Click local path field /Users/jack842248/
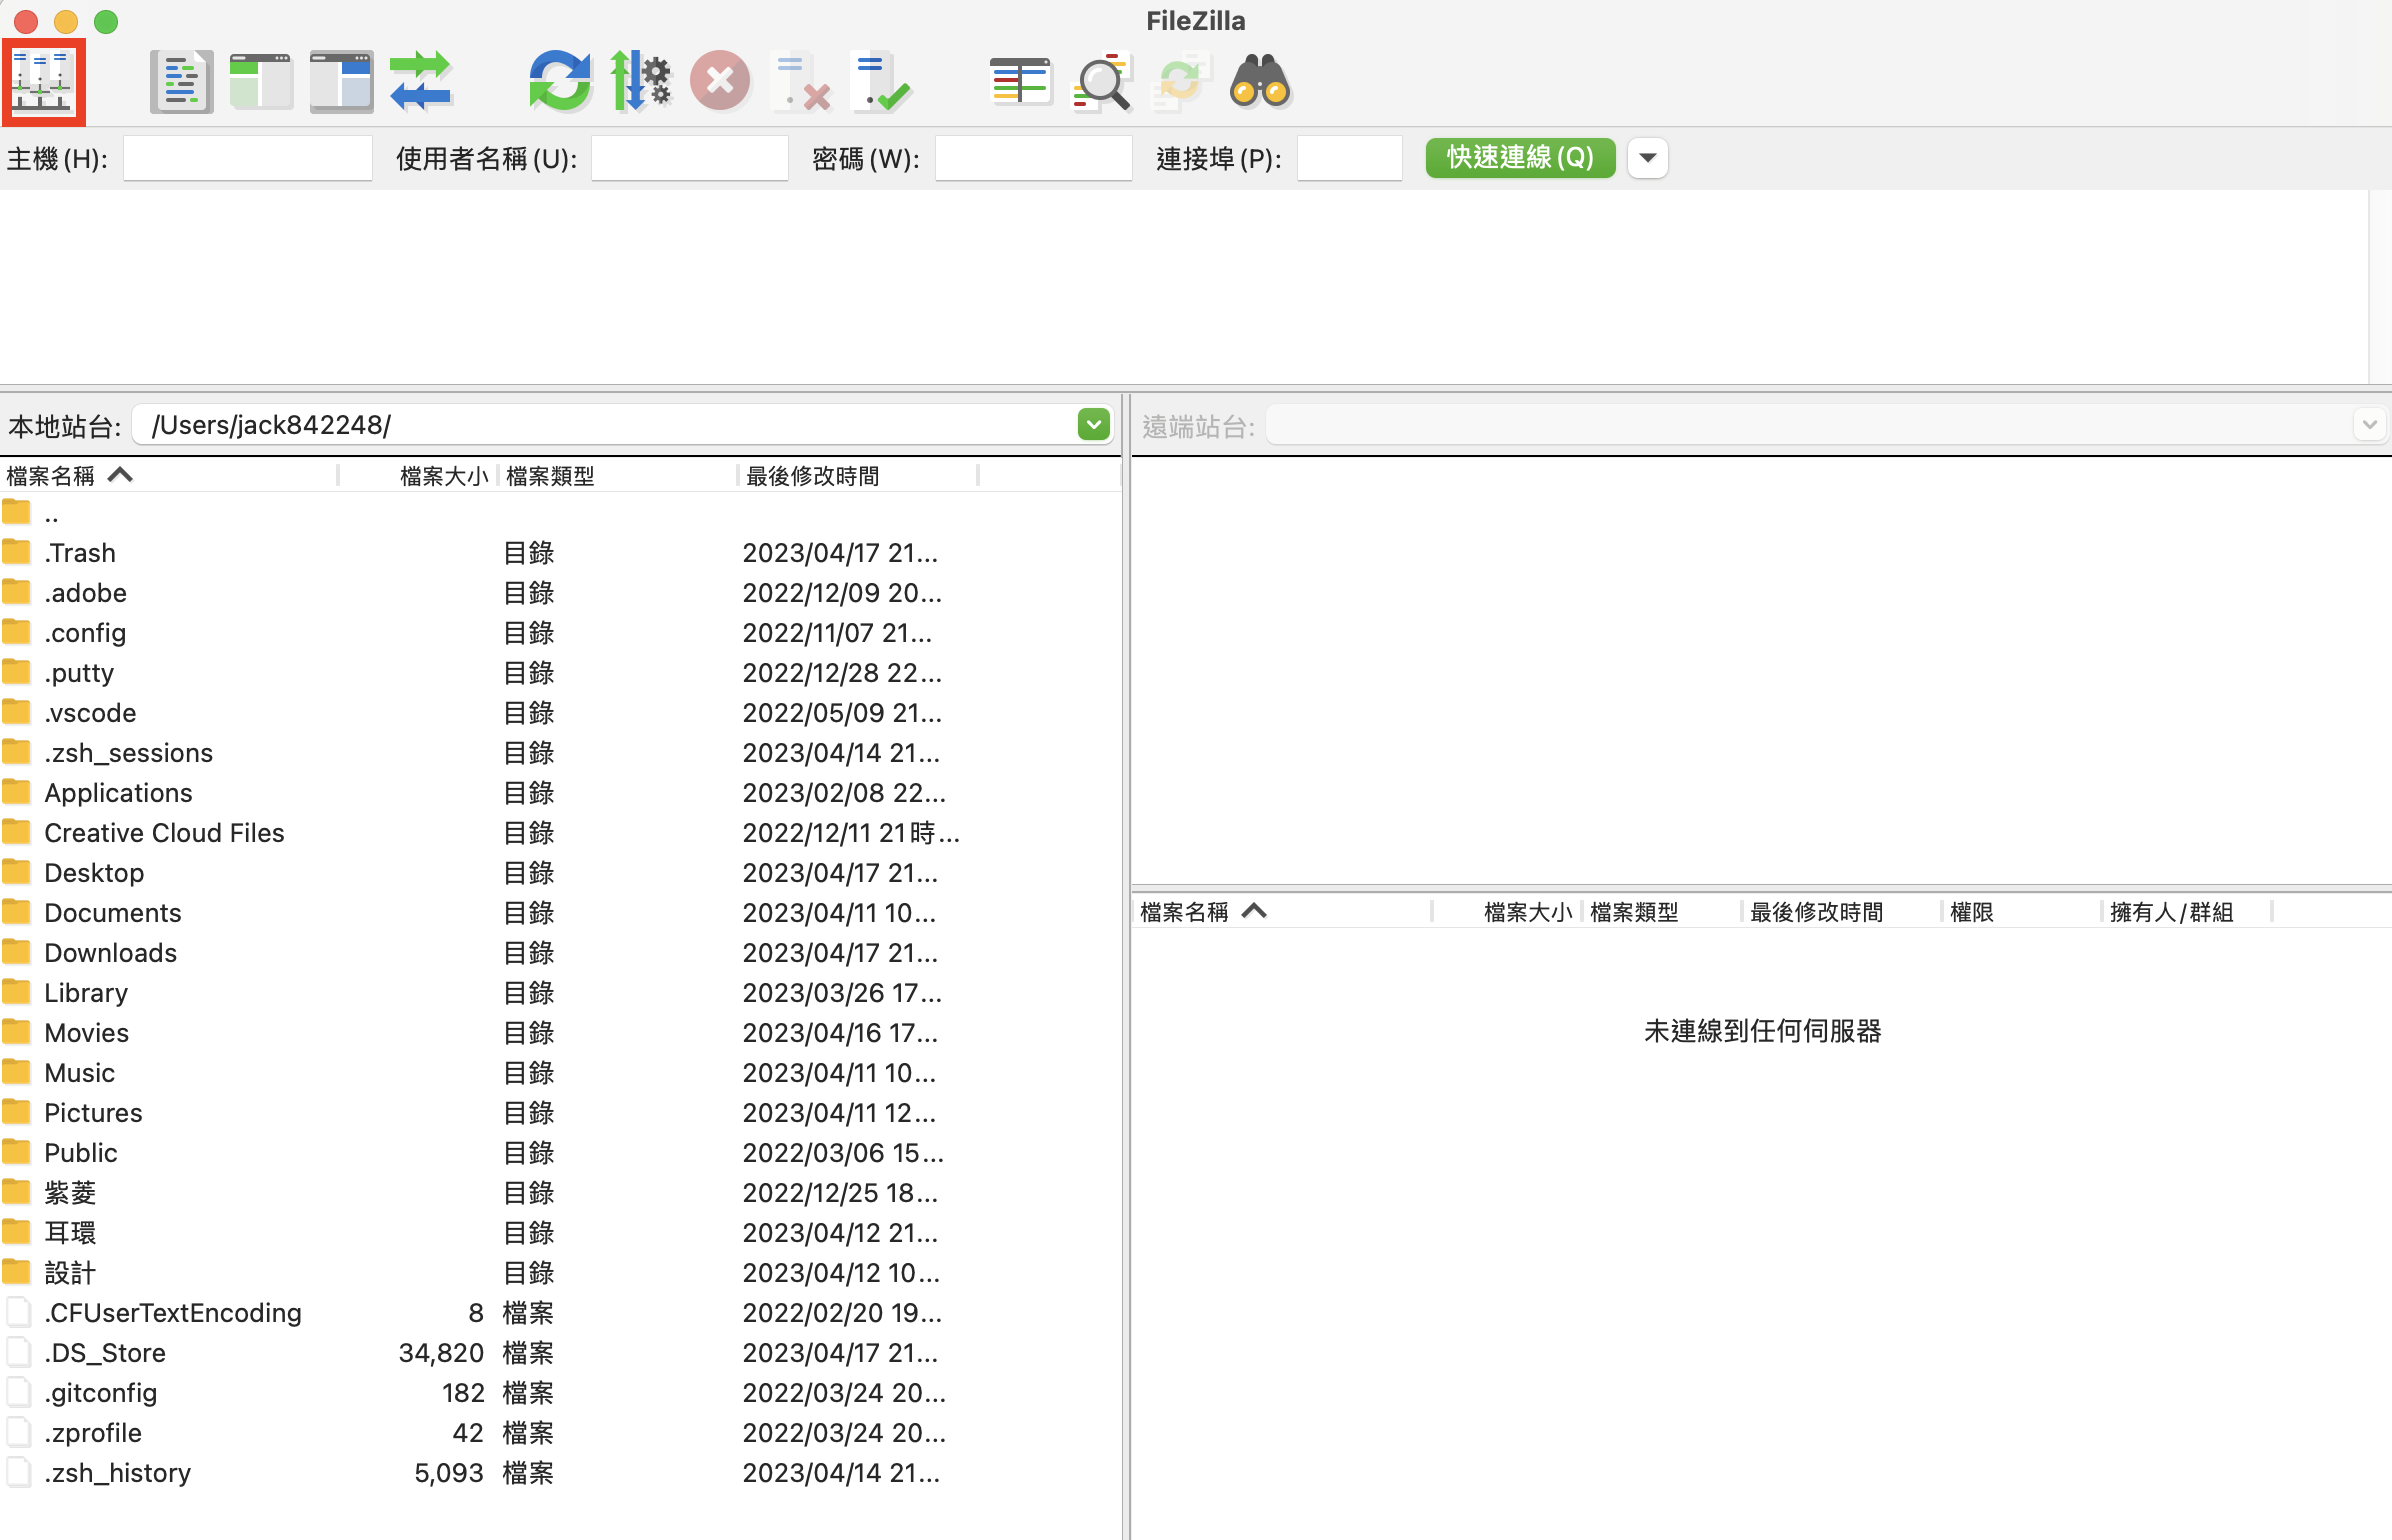Viewport: 2392px width, 1540px height. click(605, 425)
